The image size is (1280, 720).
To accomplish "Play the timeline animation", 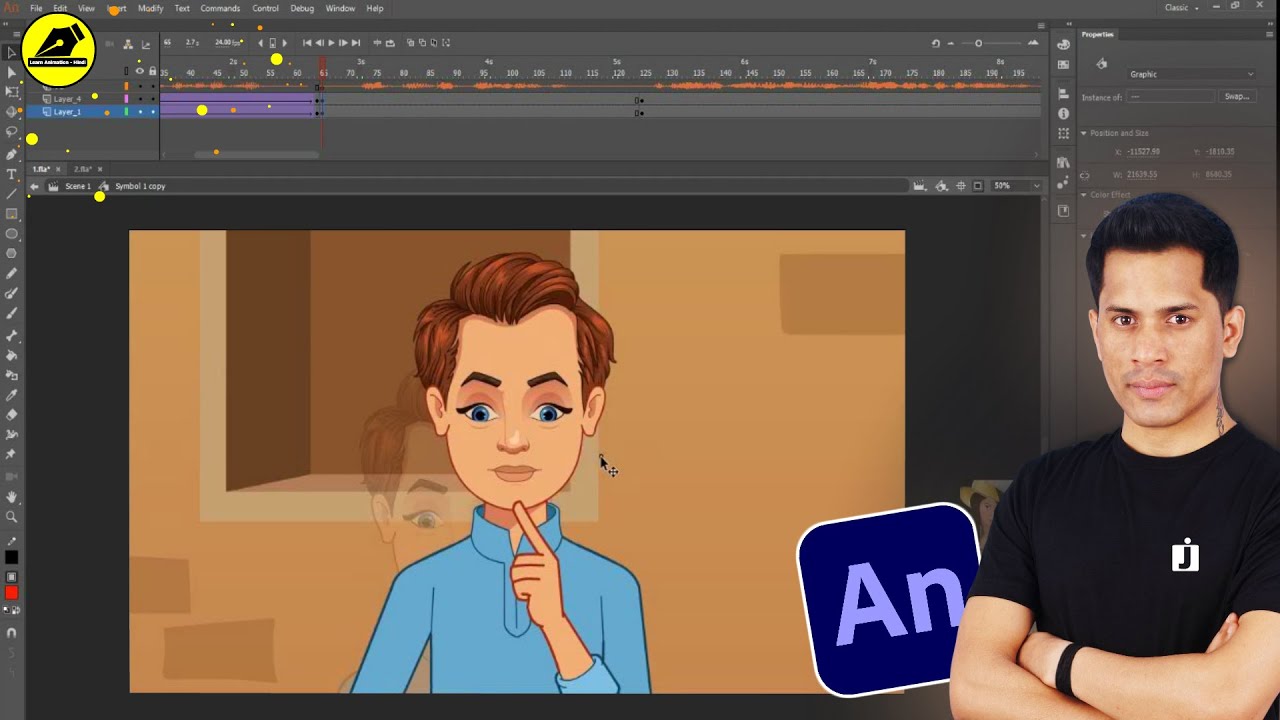I will [x=331, y=43].
